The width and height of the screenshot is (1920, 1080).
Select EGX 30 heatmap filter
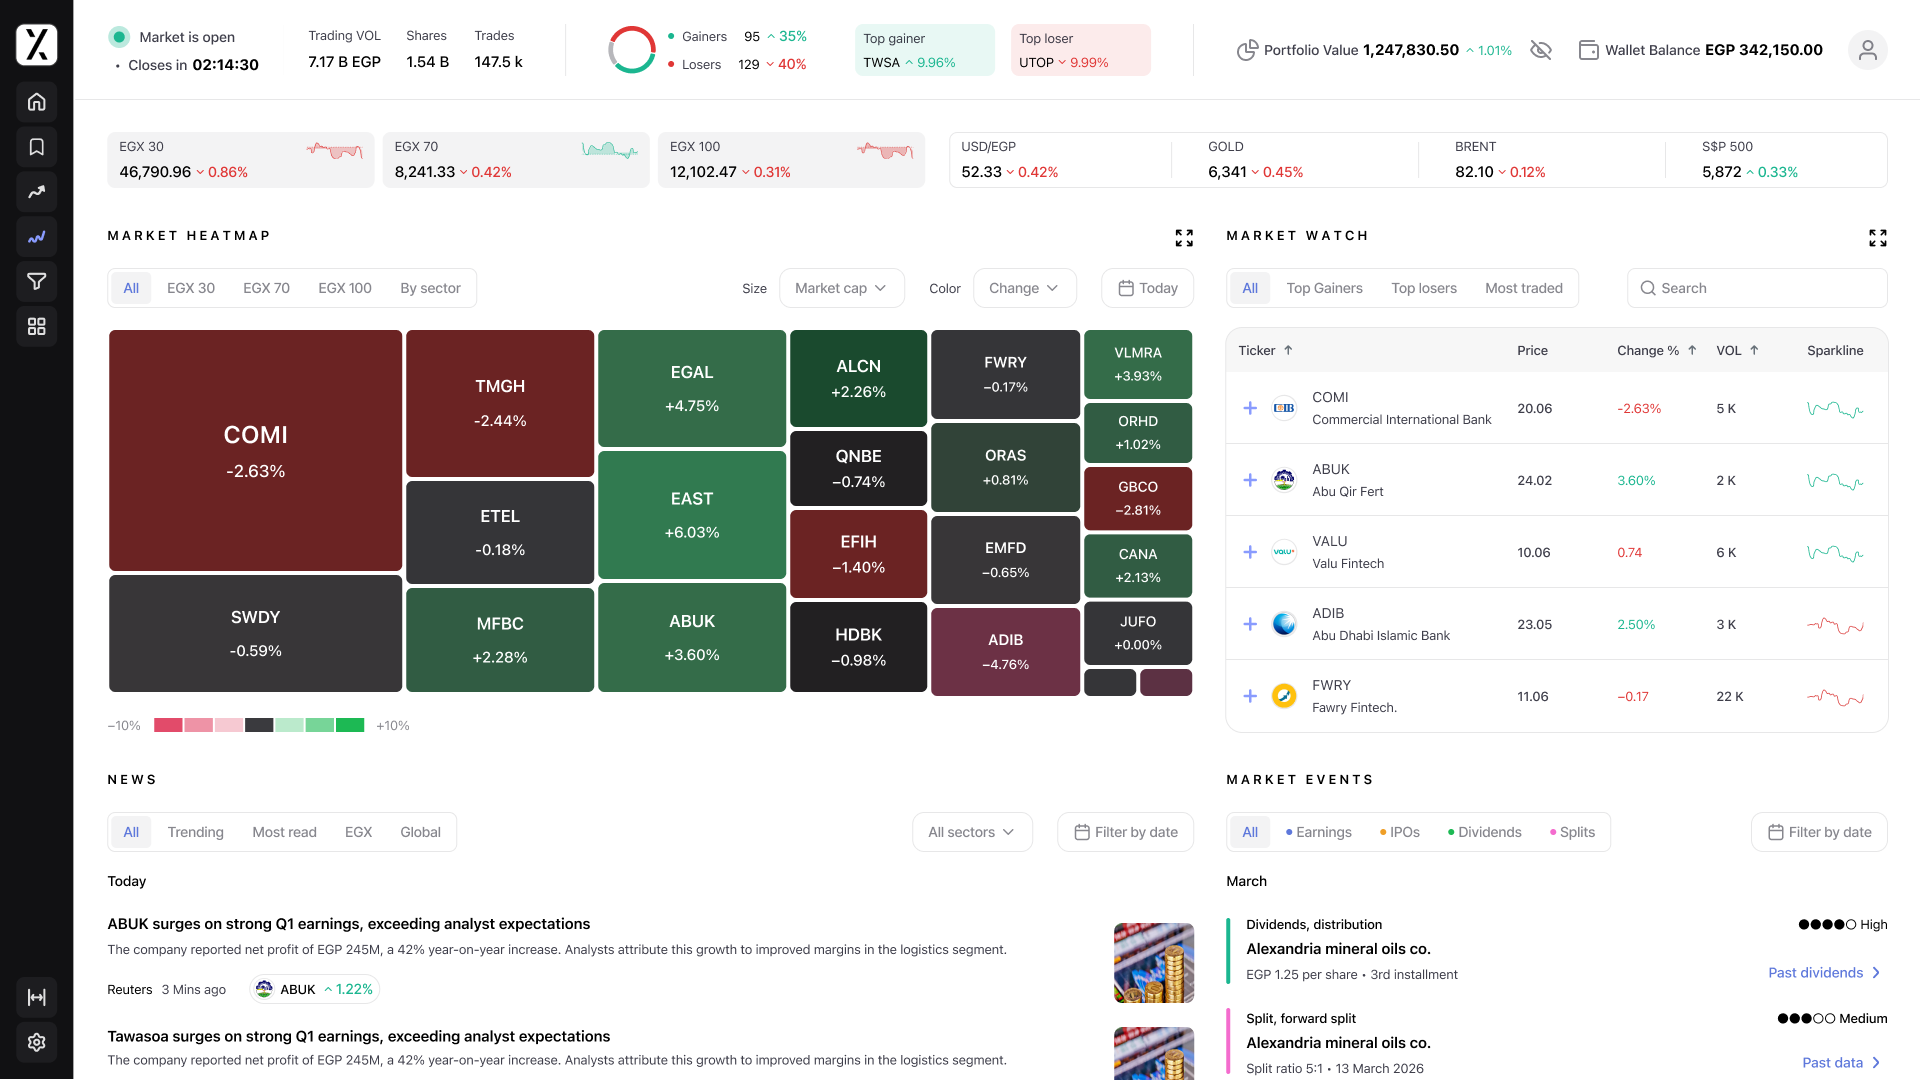(191, 288)
